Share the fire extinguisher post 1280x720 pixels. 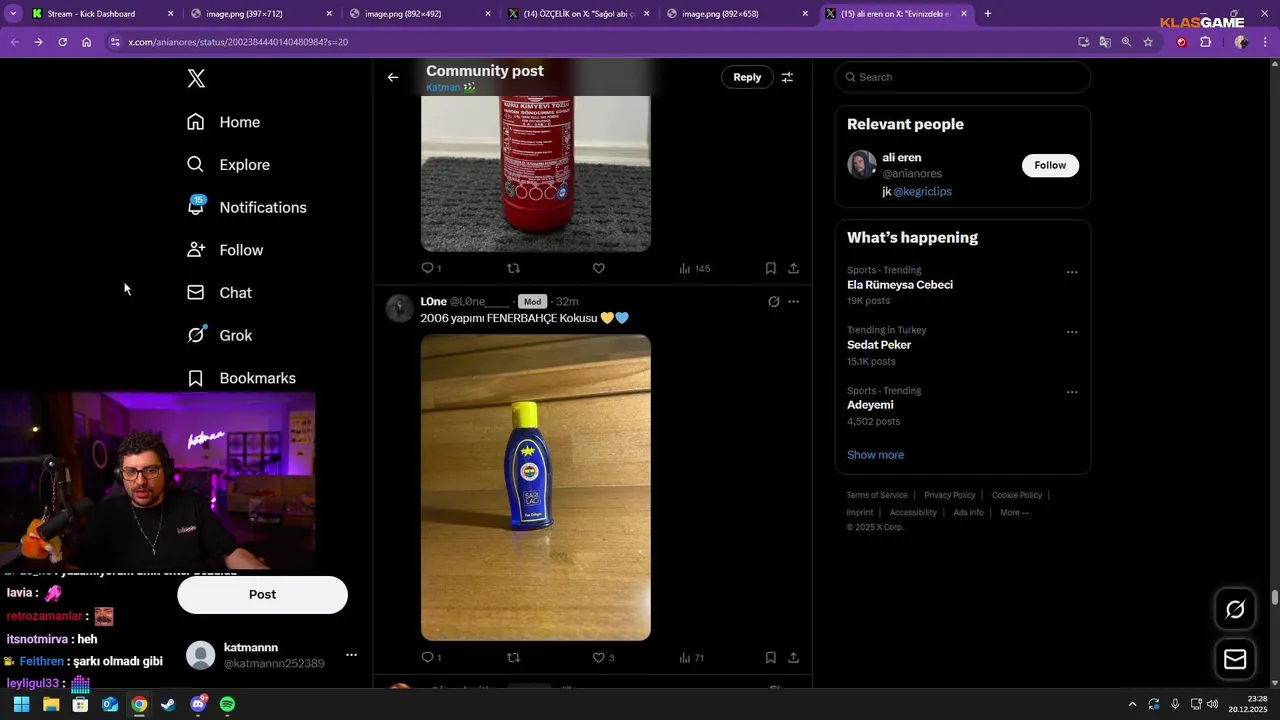tap(793, 268)
